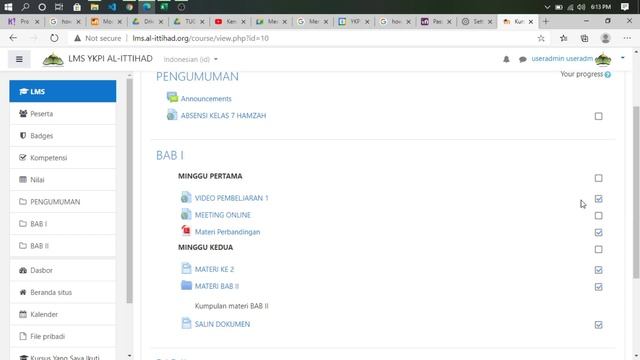Tick ABSENSI KELAS 7 HAMZAH completion box
640x360 pixels.
[598, 116]
